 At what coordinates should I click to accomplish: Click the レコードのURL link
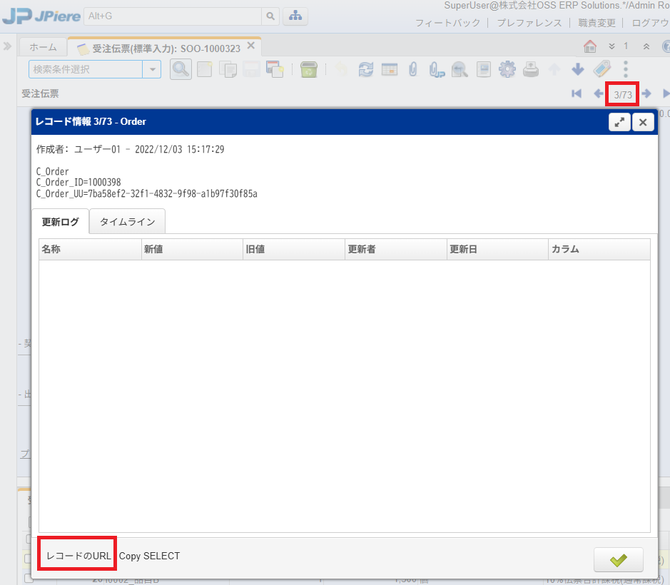pyautogui.click(x=78, y=556)
